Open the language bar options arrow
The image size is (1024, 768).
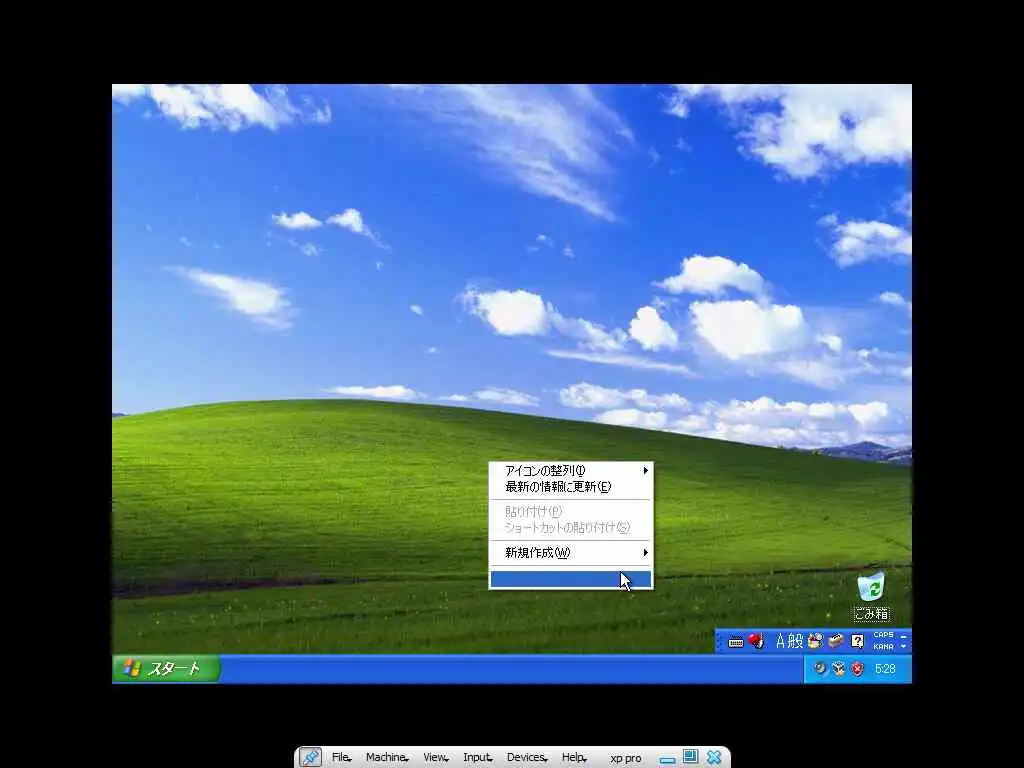[x=904, y=647]
